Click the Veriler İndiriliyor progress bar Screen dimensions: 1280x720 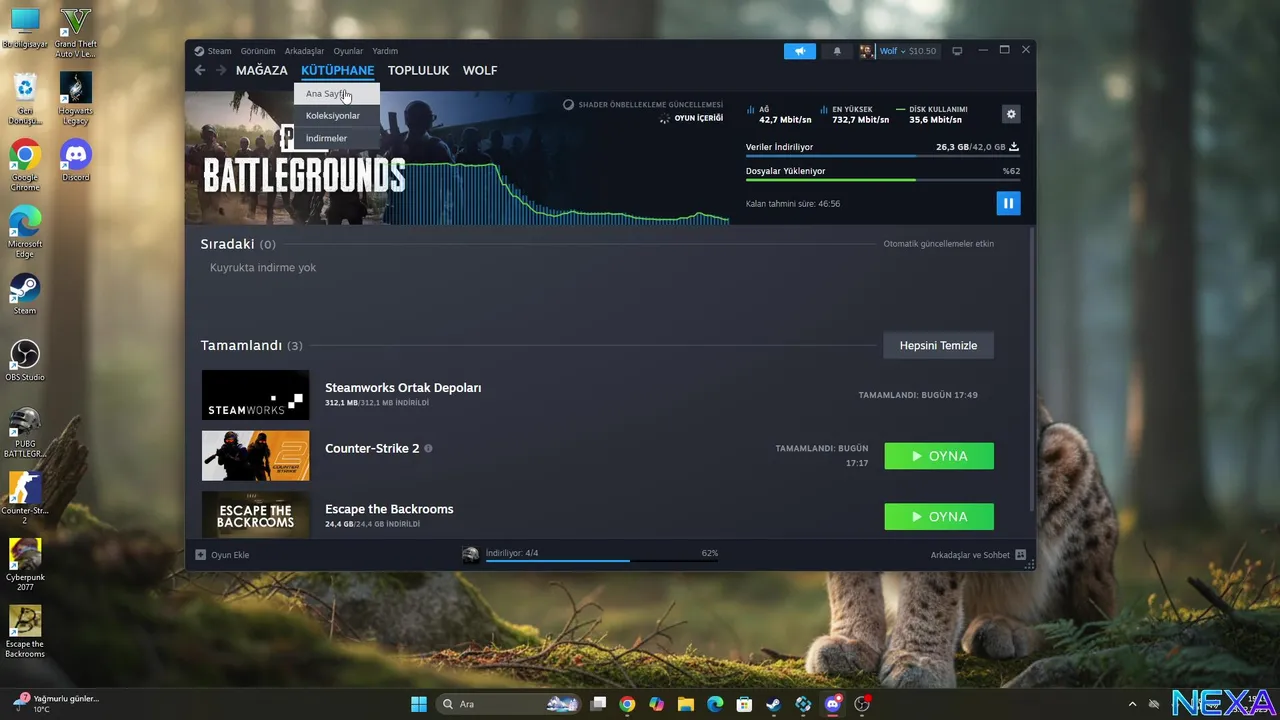(x=882, y=156)
